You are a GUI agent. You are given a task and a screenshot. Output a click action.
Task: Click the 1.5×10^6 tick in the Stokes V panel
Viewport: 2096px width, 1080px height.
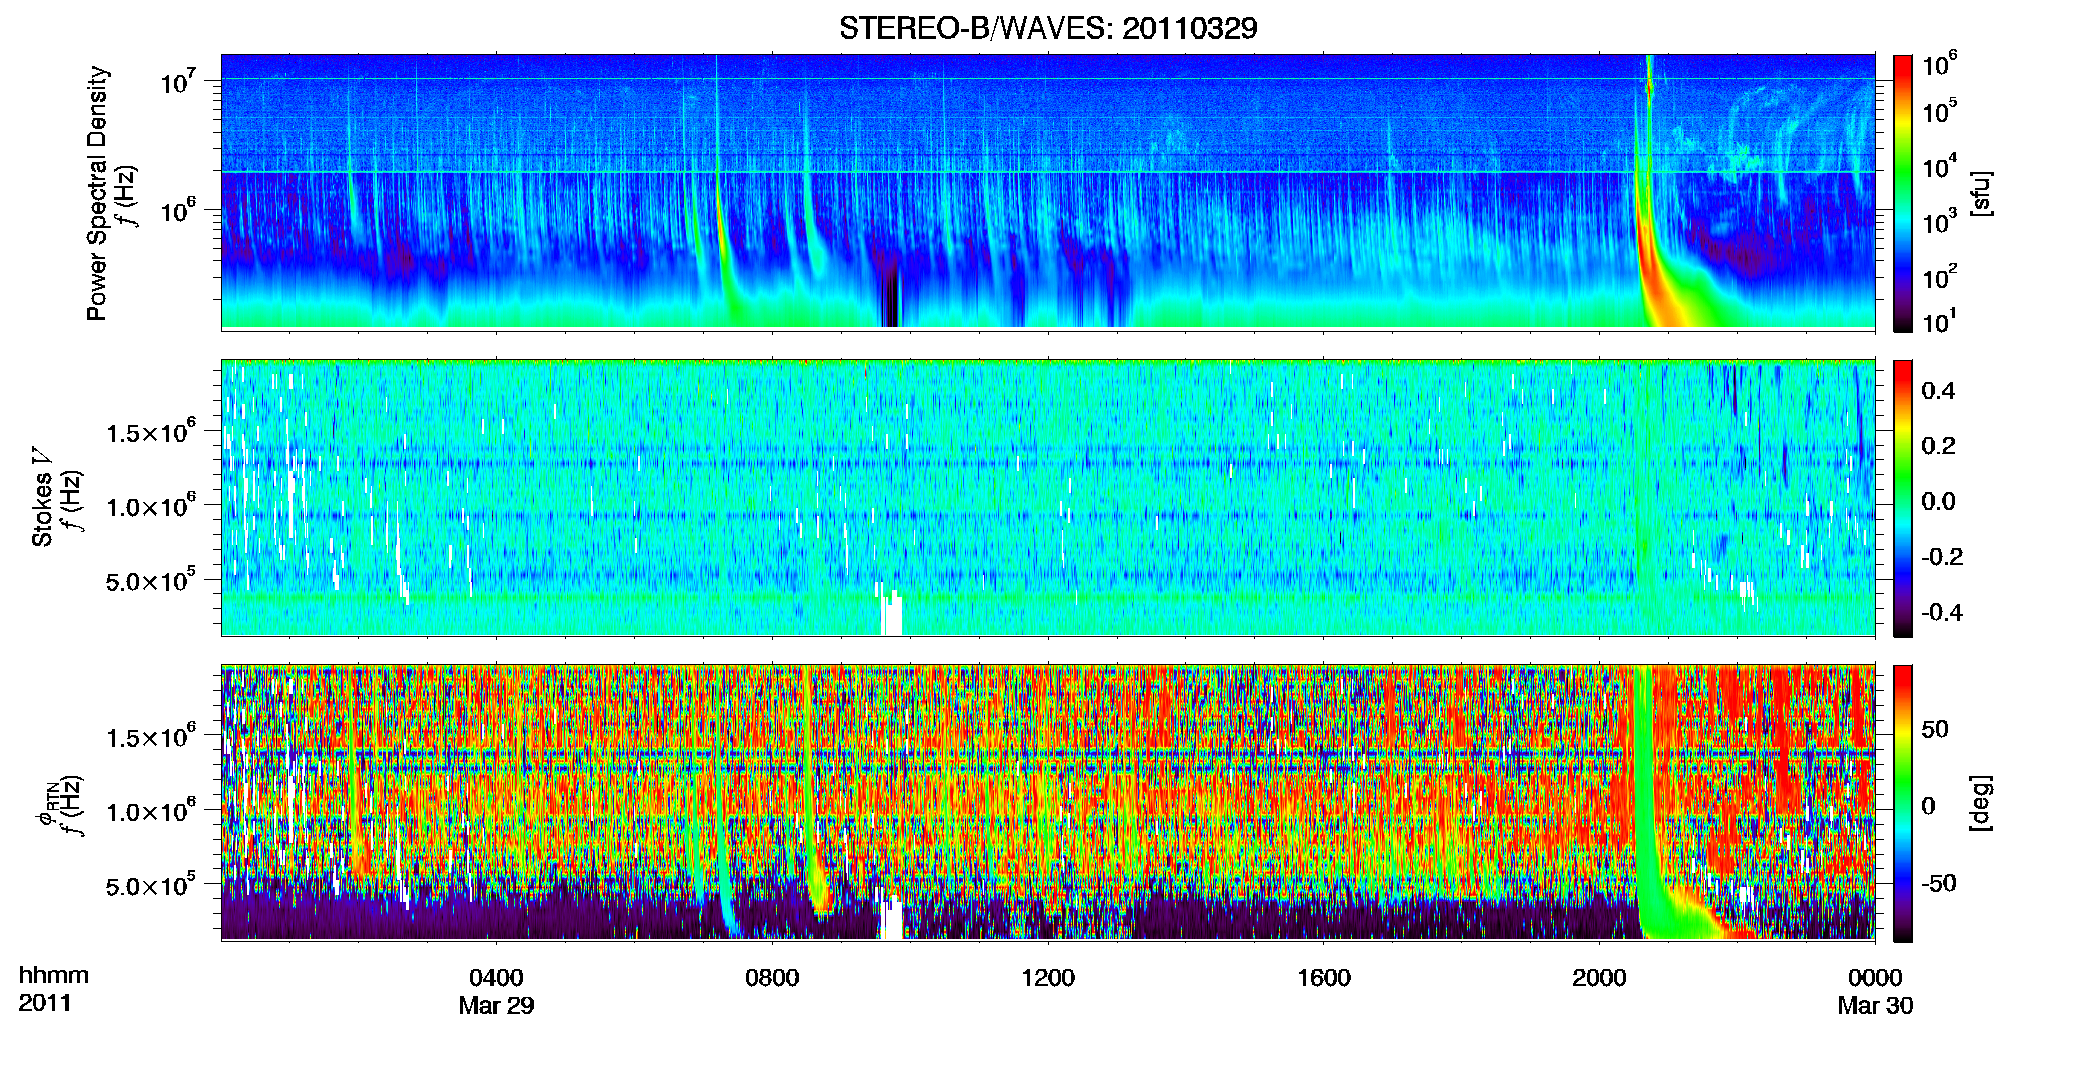pyautogui.click(x=151, y=431)
